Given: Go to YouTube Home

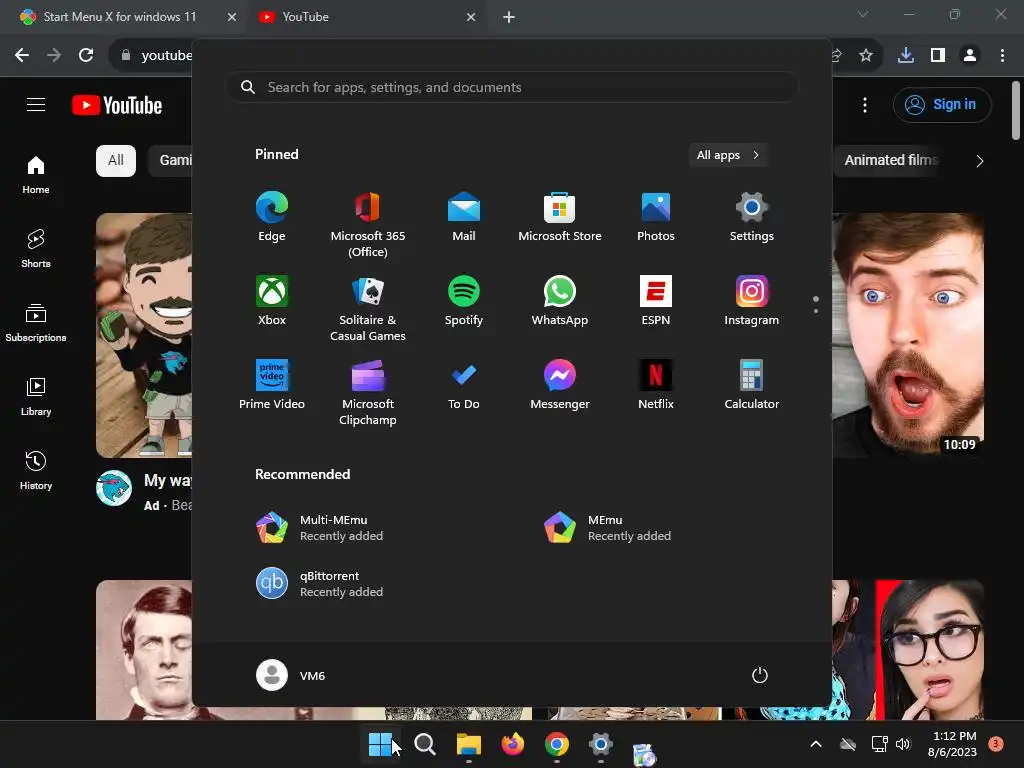Looking at the screenshot, I should pyautogui.click(x=36, y=175).
